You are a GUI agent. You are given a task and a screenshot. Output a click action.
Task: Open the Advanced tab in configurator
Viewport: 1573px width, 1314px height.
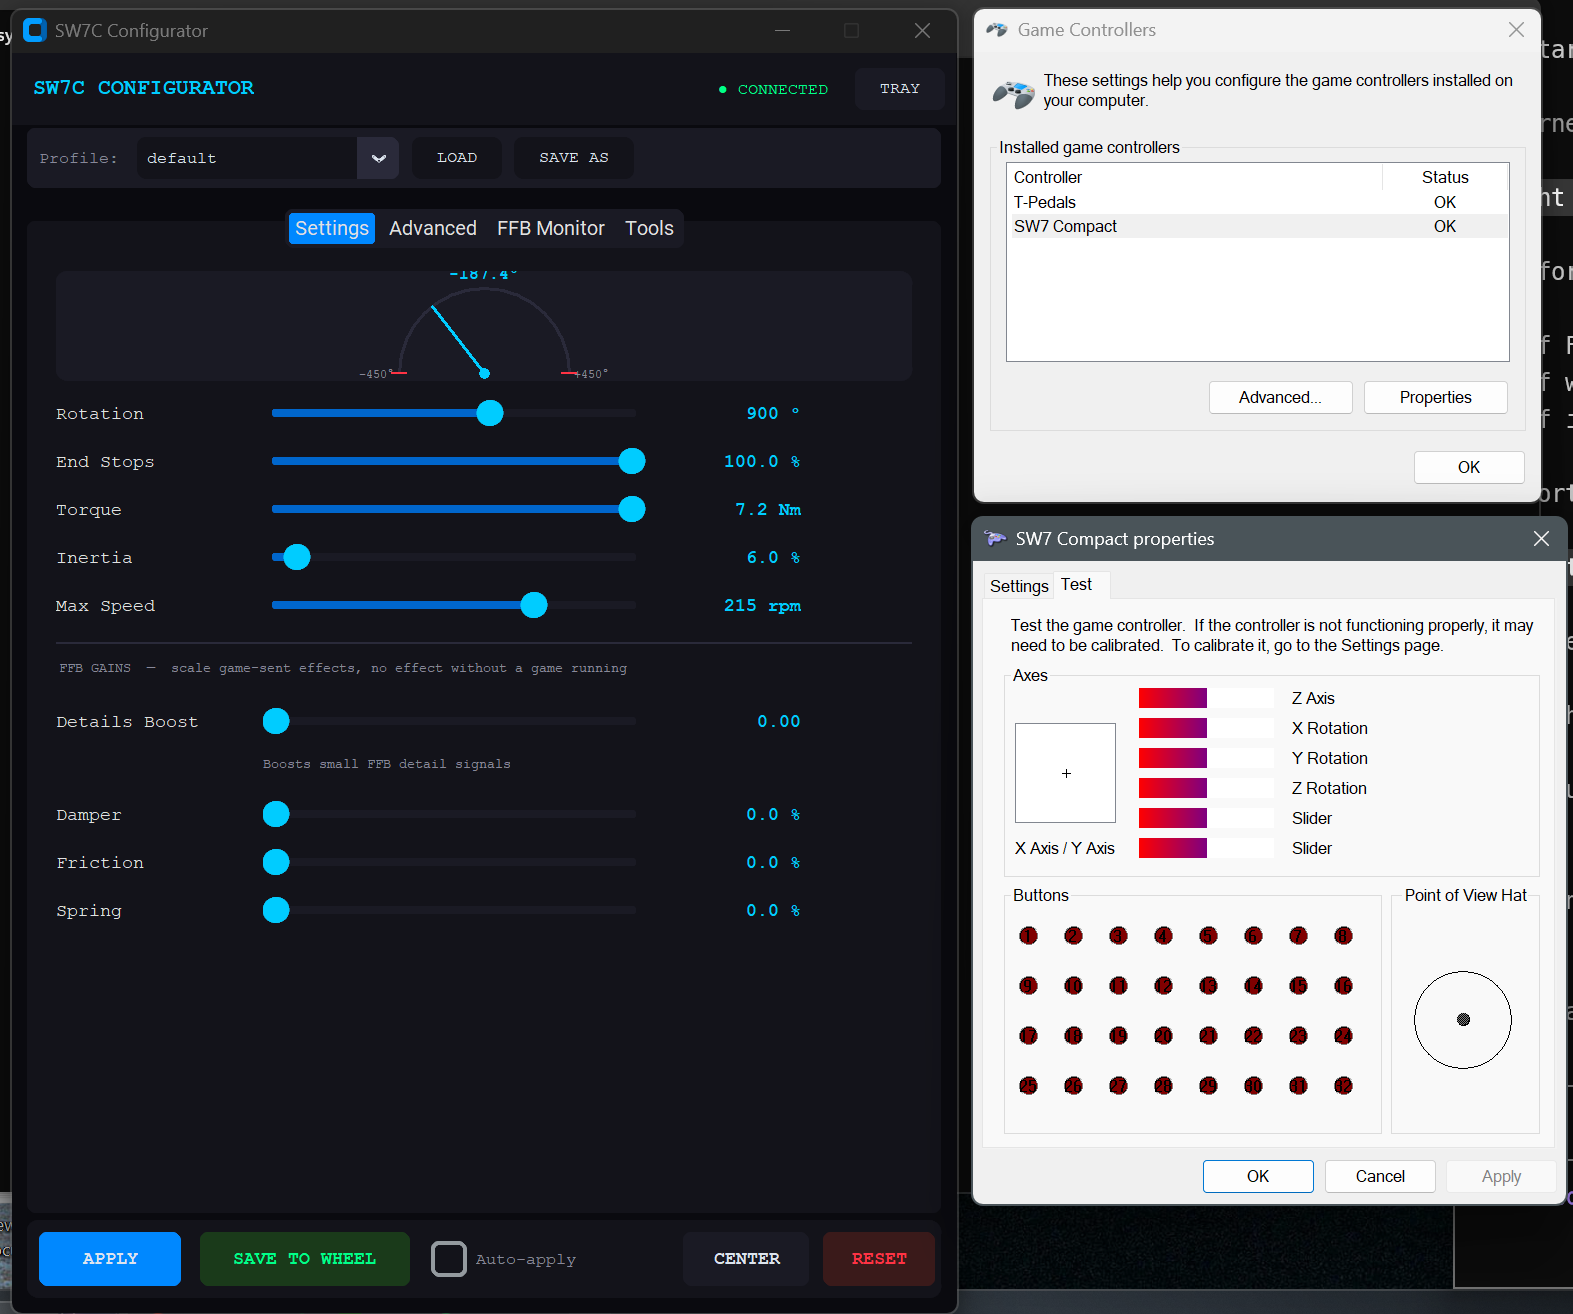click(432, 228)
